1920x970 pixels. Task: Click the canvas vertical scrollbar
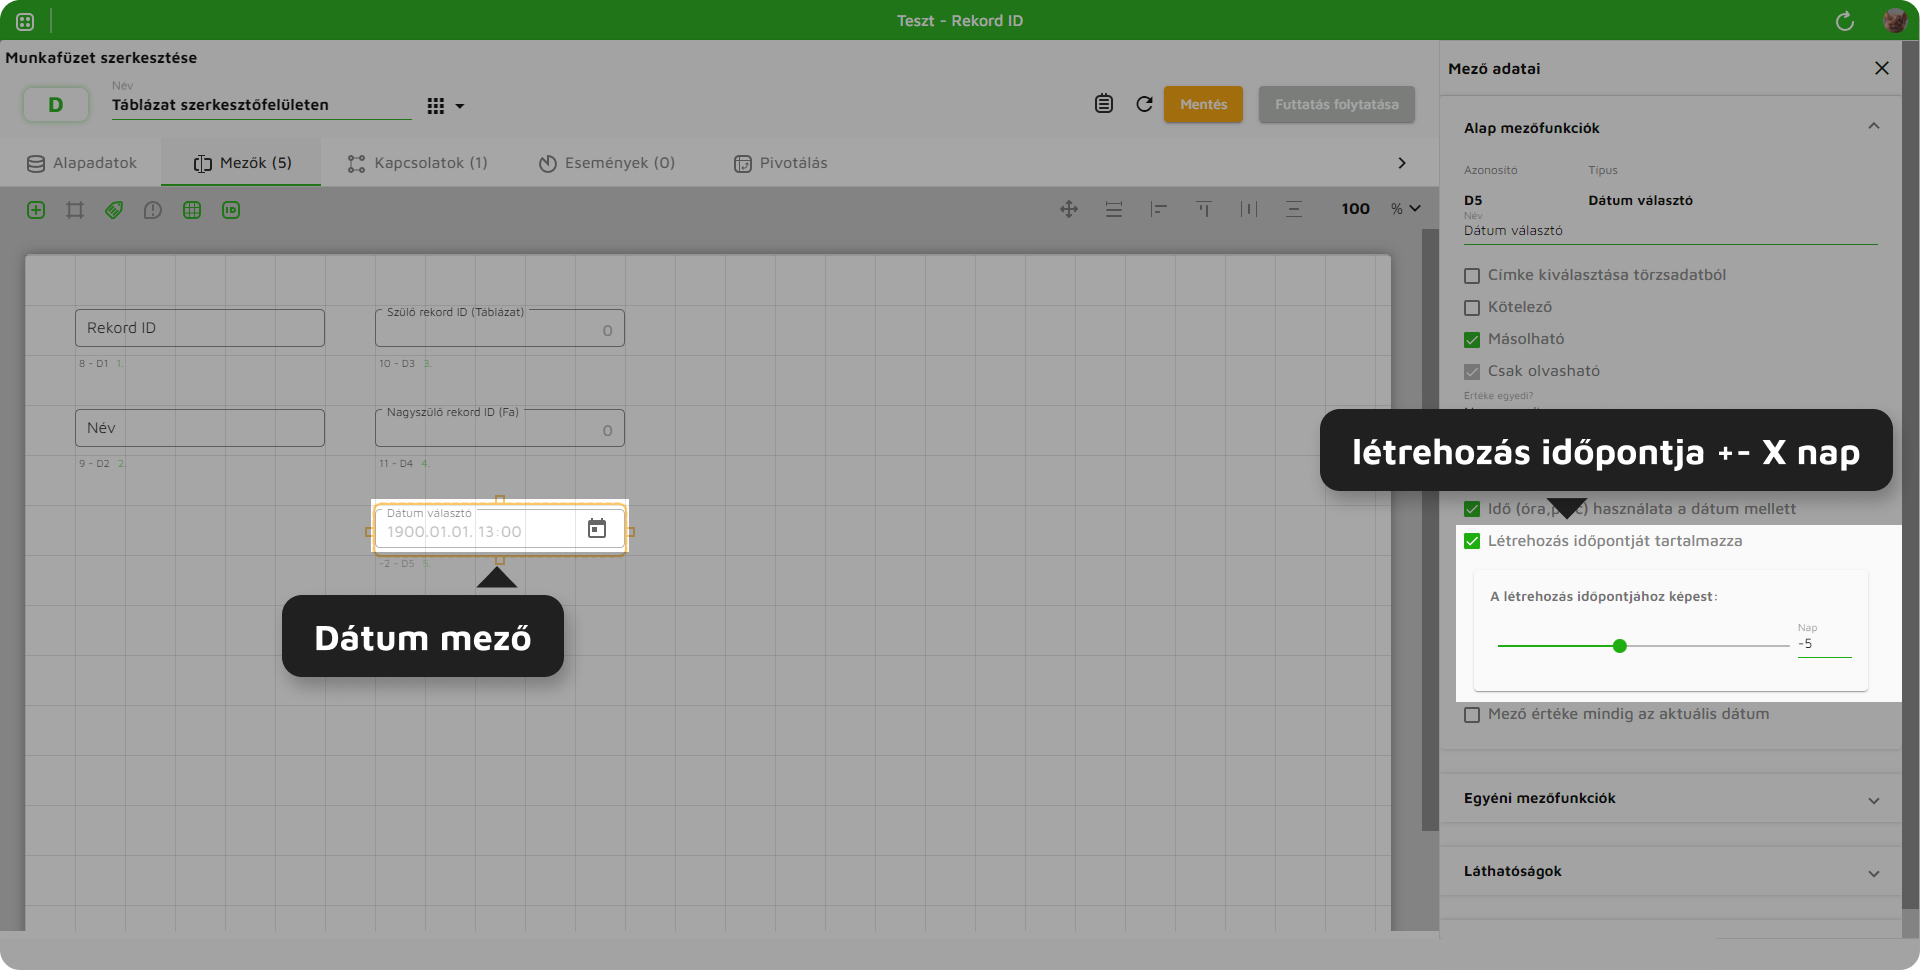click(x=1429, y=530)
